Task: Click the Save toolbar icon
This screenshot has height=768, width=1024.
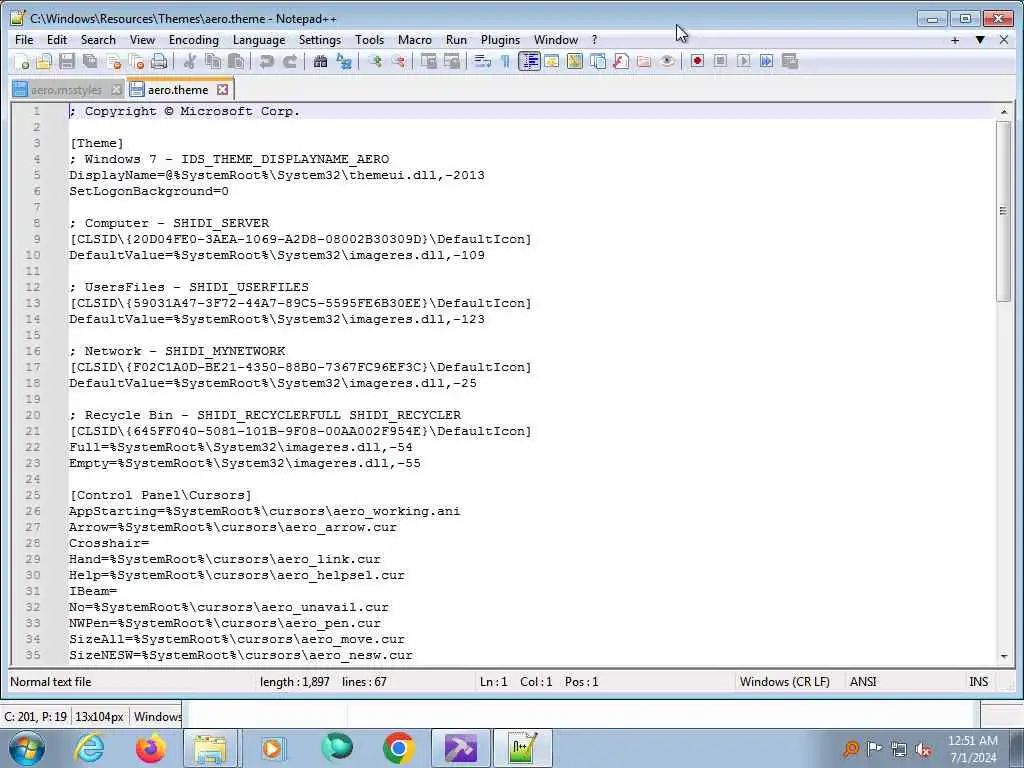Action: [x=67, y=61]
